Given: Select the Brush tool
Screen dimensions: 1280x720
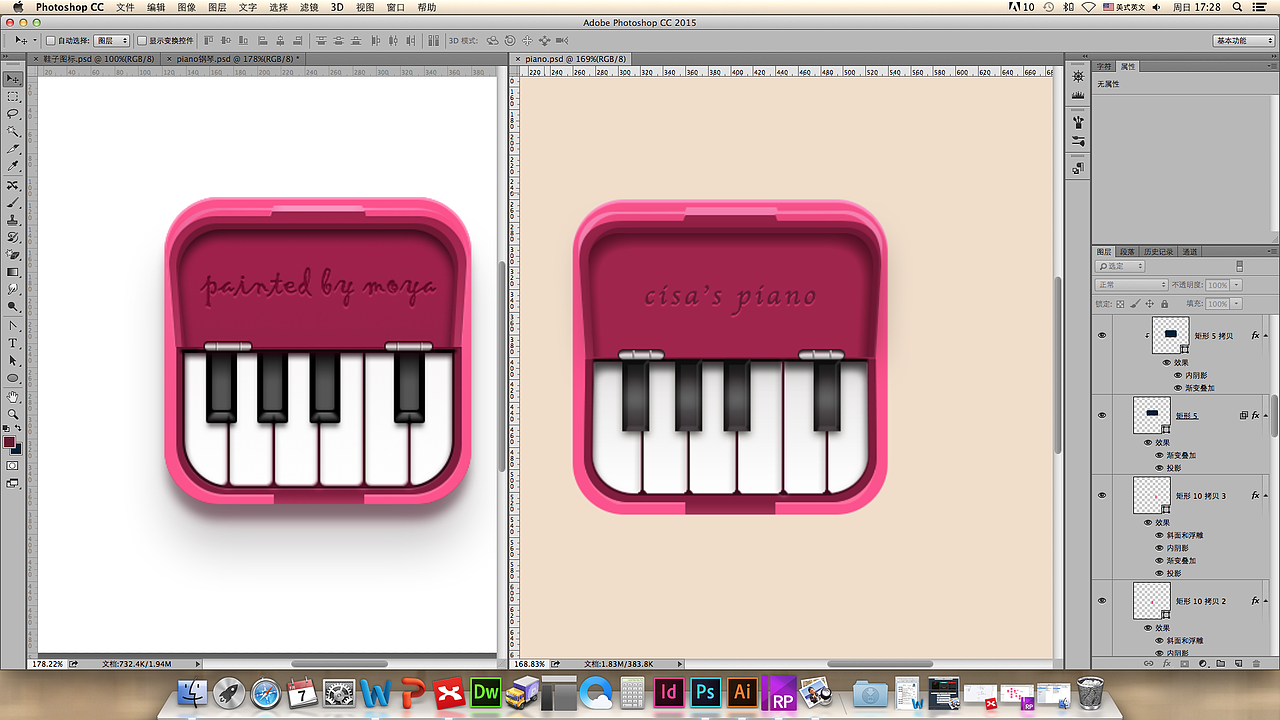Looking at the screenshot, I should coord(13,203).
